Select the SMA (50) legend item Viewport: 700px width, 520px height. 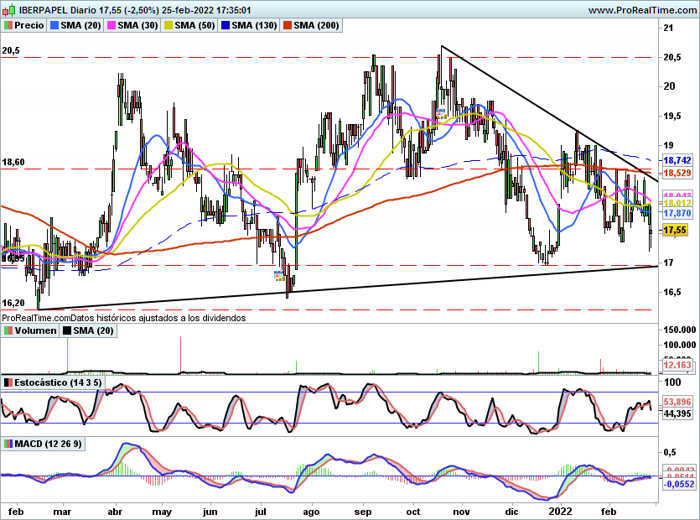(x=190, y=25)
